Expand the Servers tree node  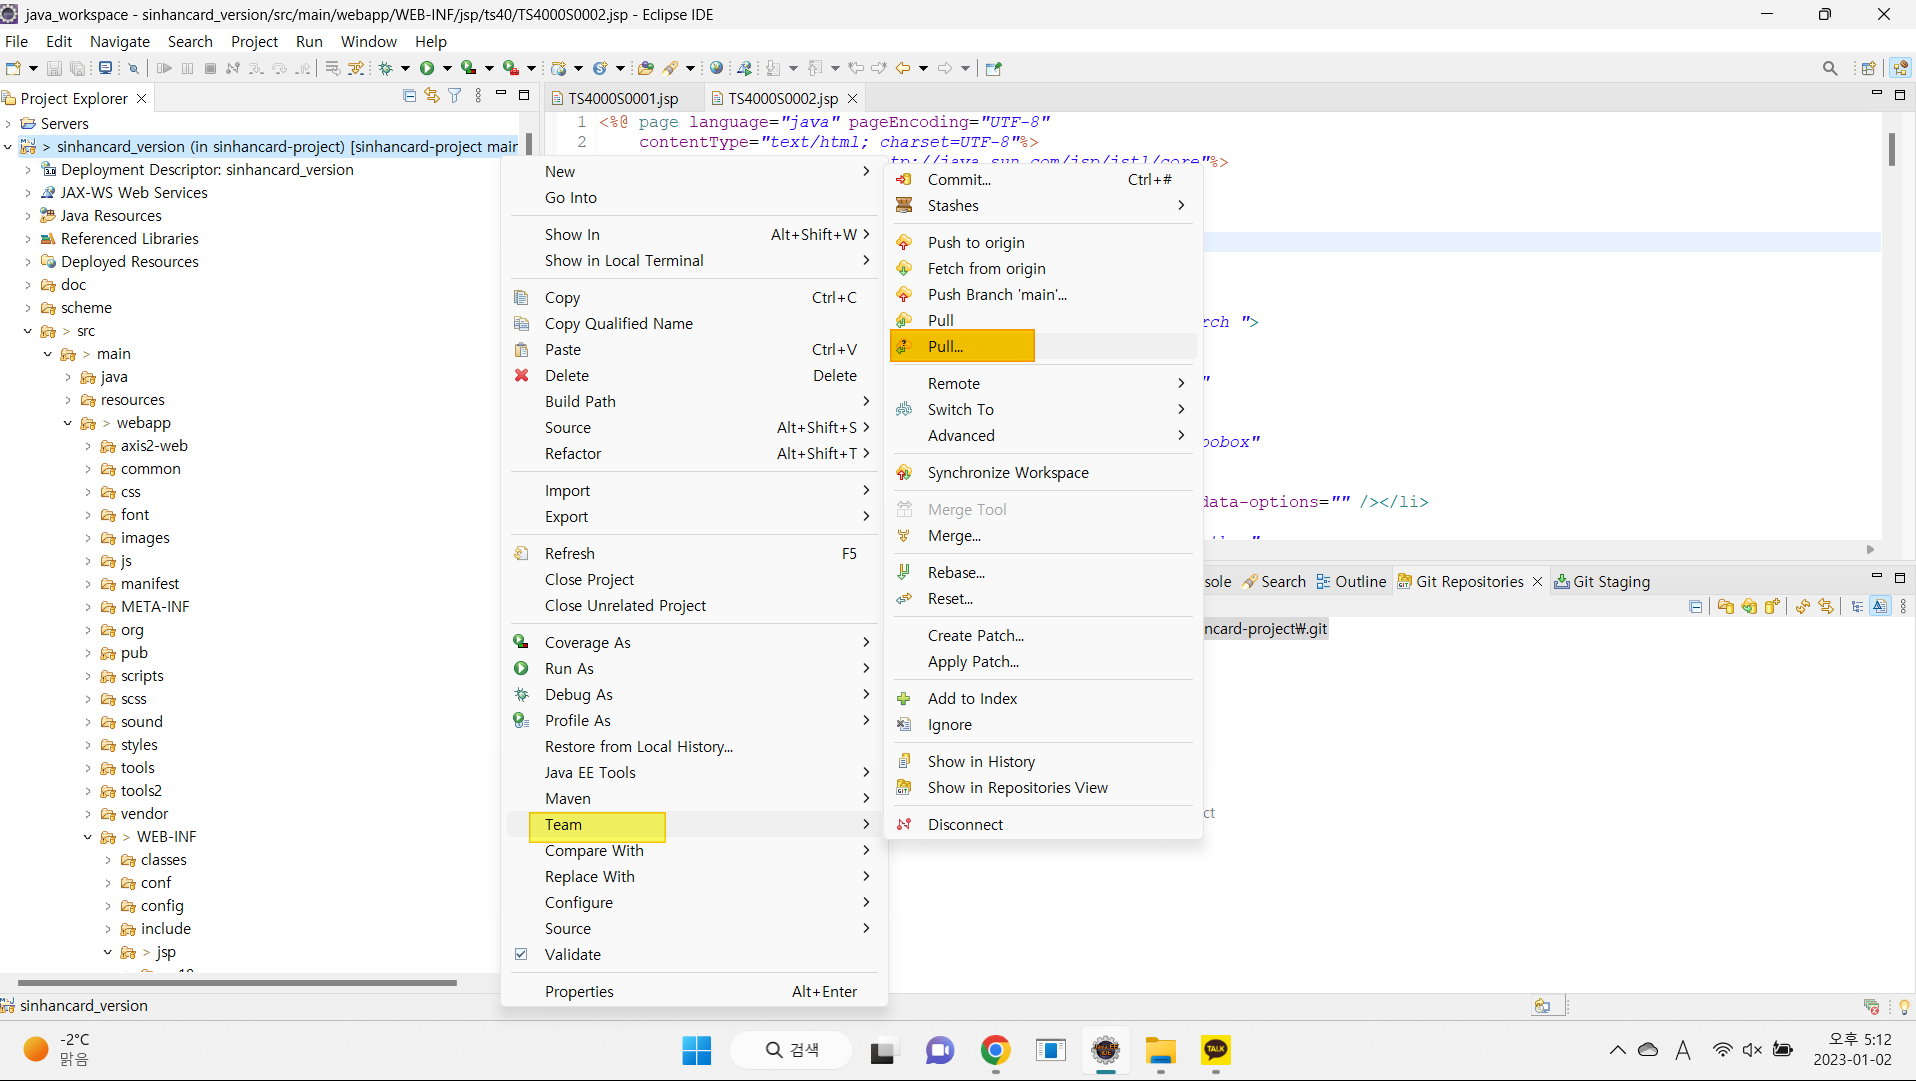click(8, 124)
